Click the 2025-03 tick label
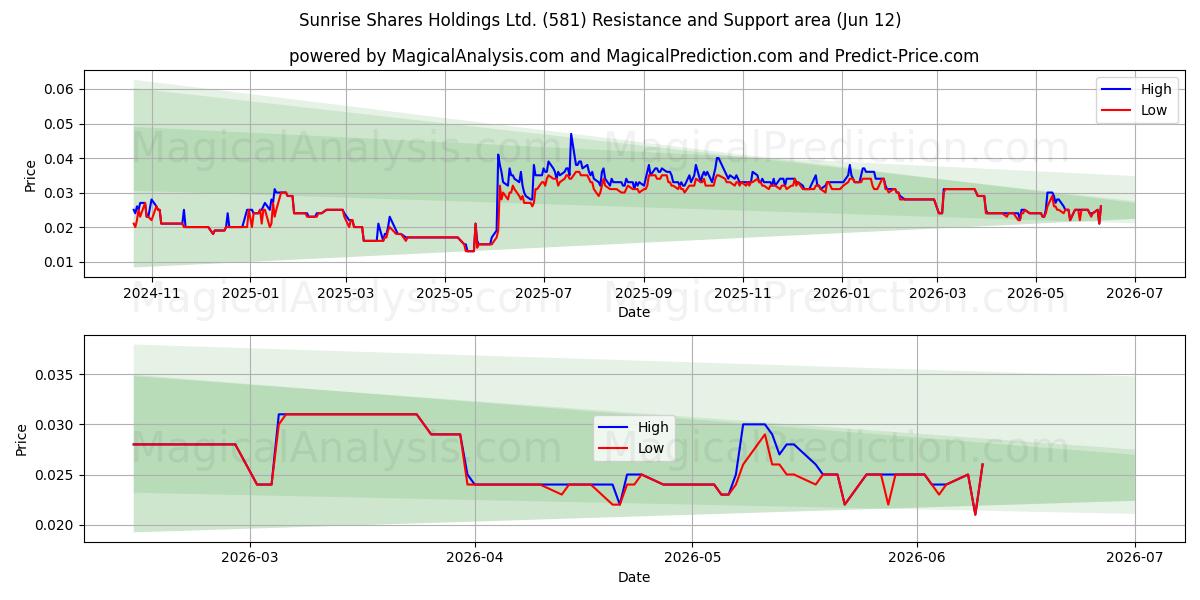This screenshot has width=1200, height=600. pos(346,294)
